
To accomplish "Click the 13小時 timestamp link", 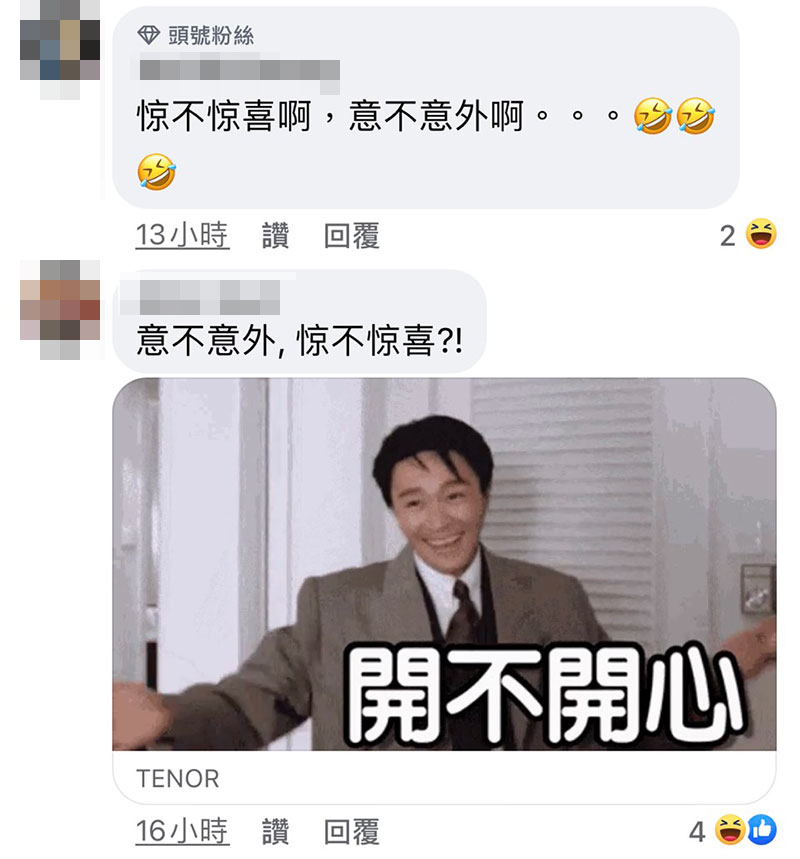I will [x=182, y=235].
